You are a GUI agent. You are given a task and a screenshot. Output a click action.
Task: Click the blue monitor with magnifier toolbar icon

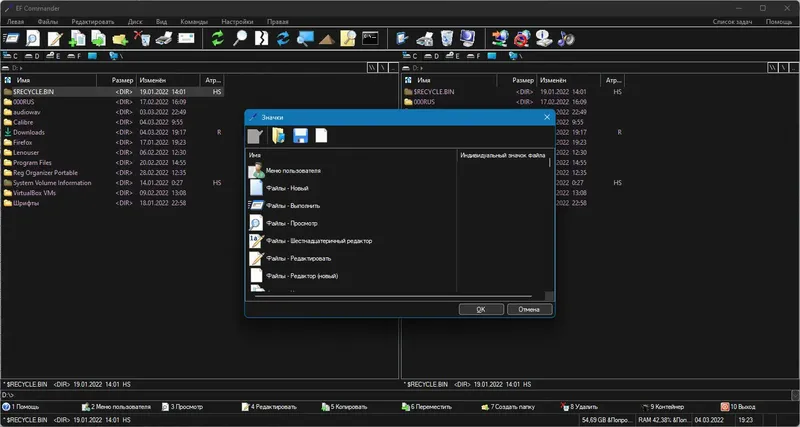click(305, 39)
